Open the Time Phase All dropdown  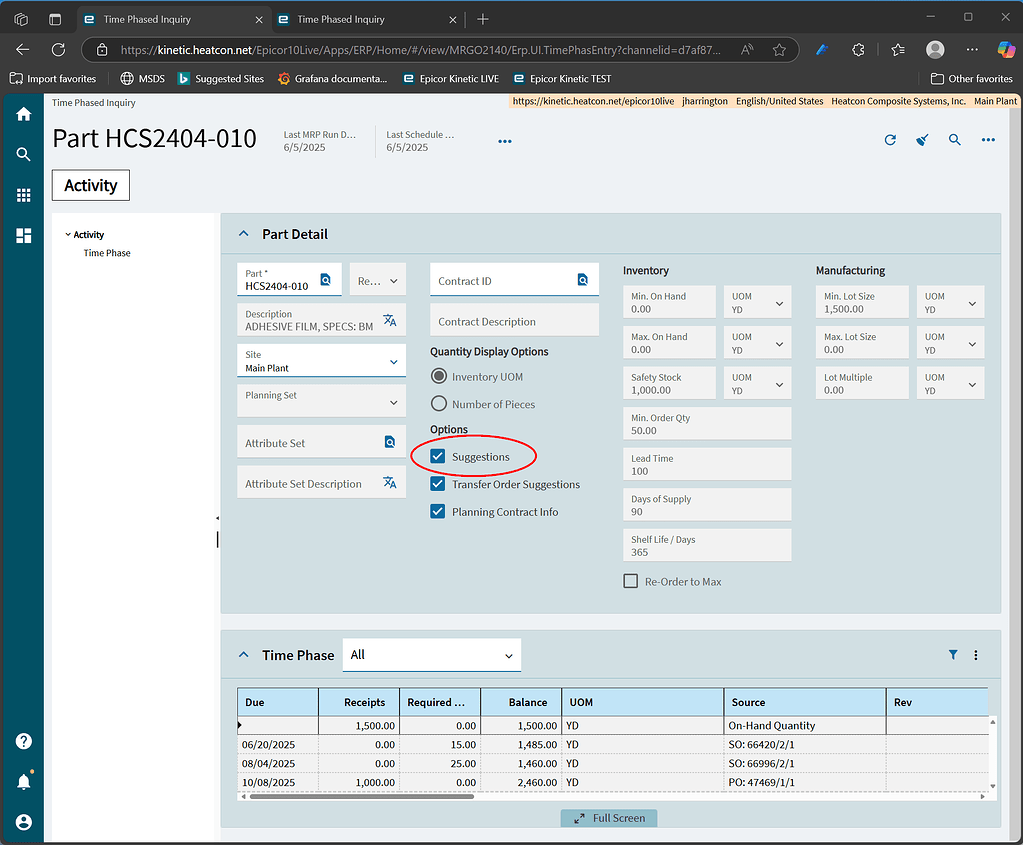click(432, 655)
